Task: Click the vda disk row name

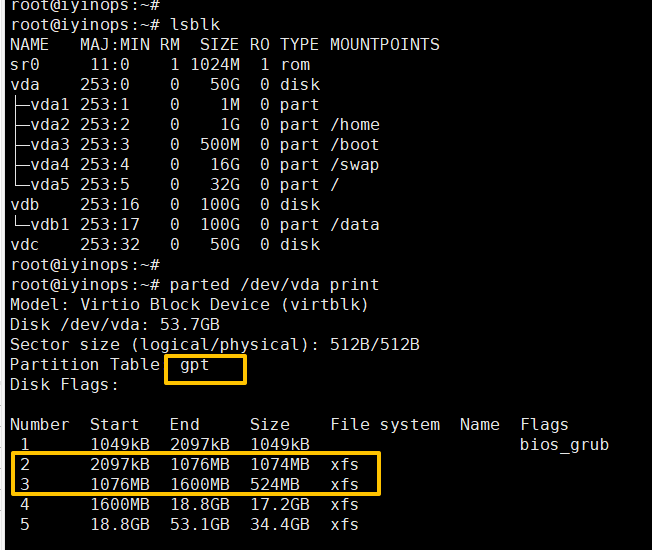Action: coord(25,85)
